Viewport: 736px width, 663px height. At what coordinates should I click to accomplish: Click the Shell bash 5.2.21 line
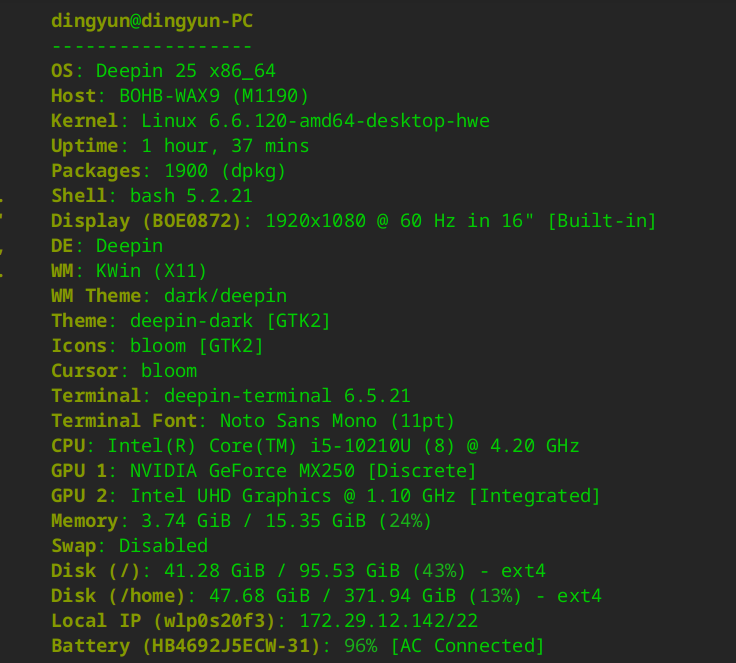[152, 196]
